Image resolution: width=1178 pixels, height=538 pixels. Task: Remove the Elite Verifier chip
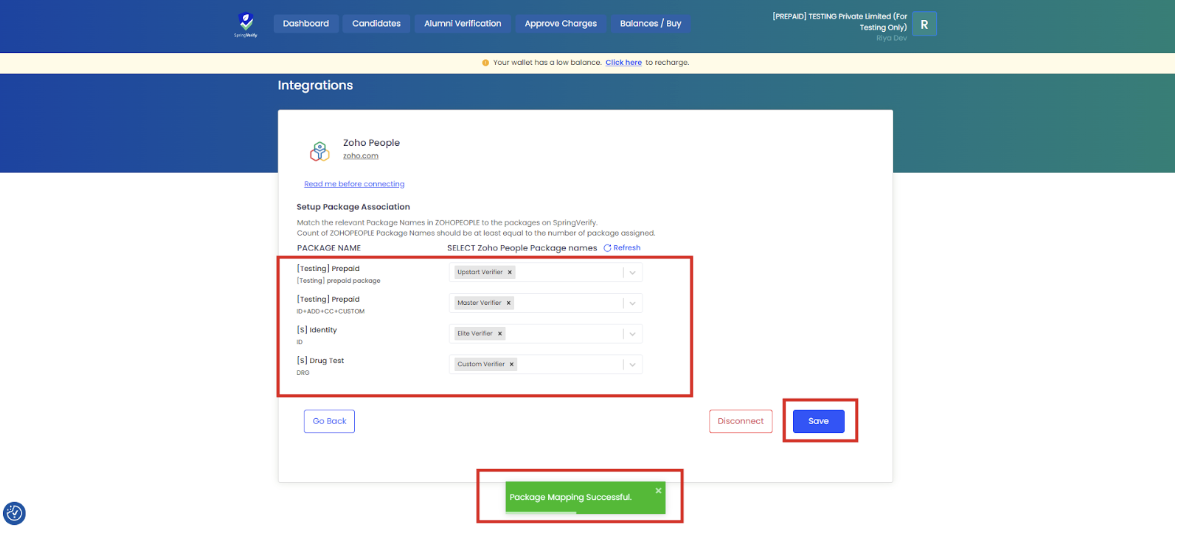500,334
